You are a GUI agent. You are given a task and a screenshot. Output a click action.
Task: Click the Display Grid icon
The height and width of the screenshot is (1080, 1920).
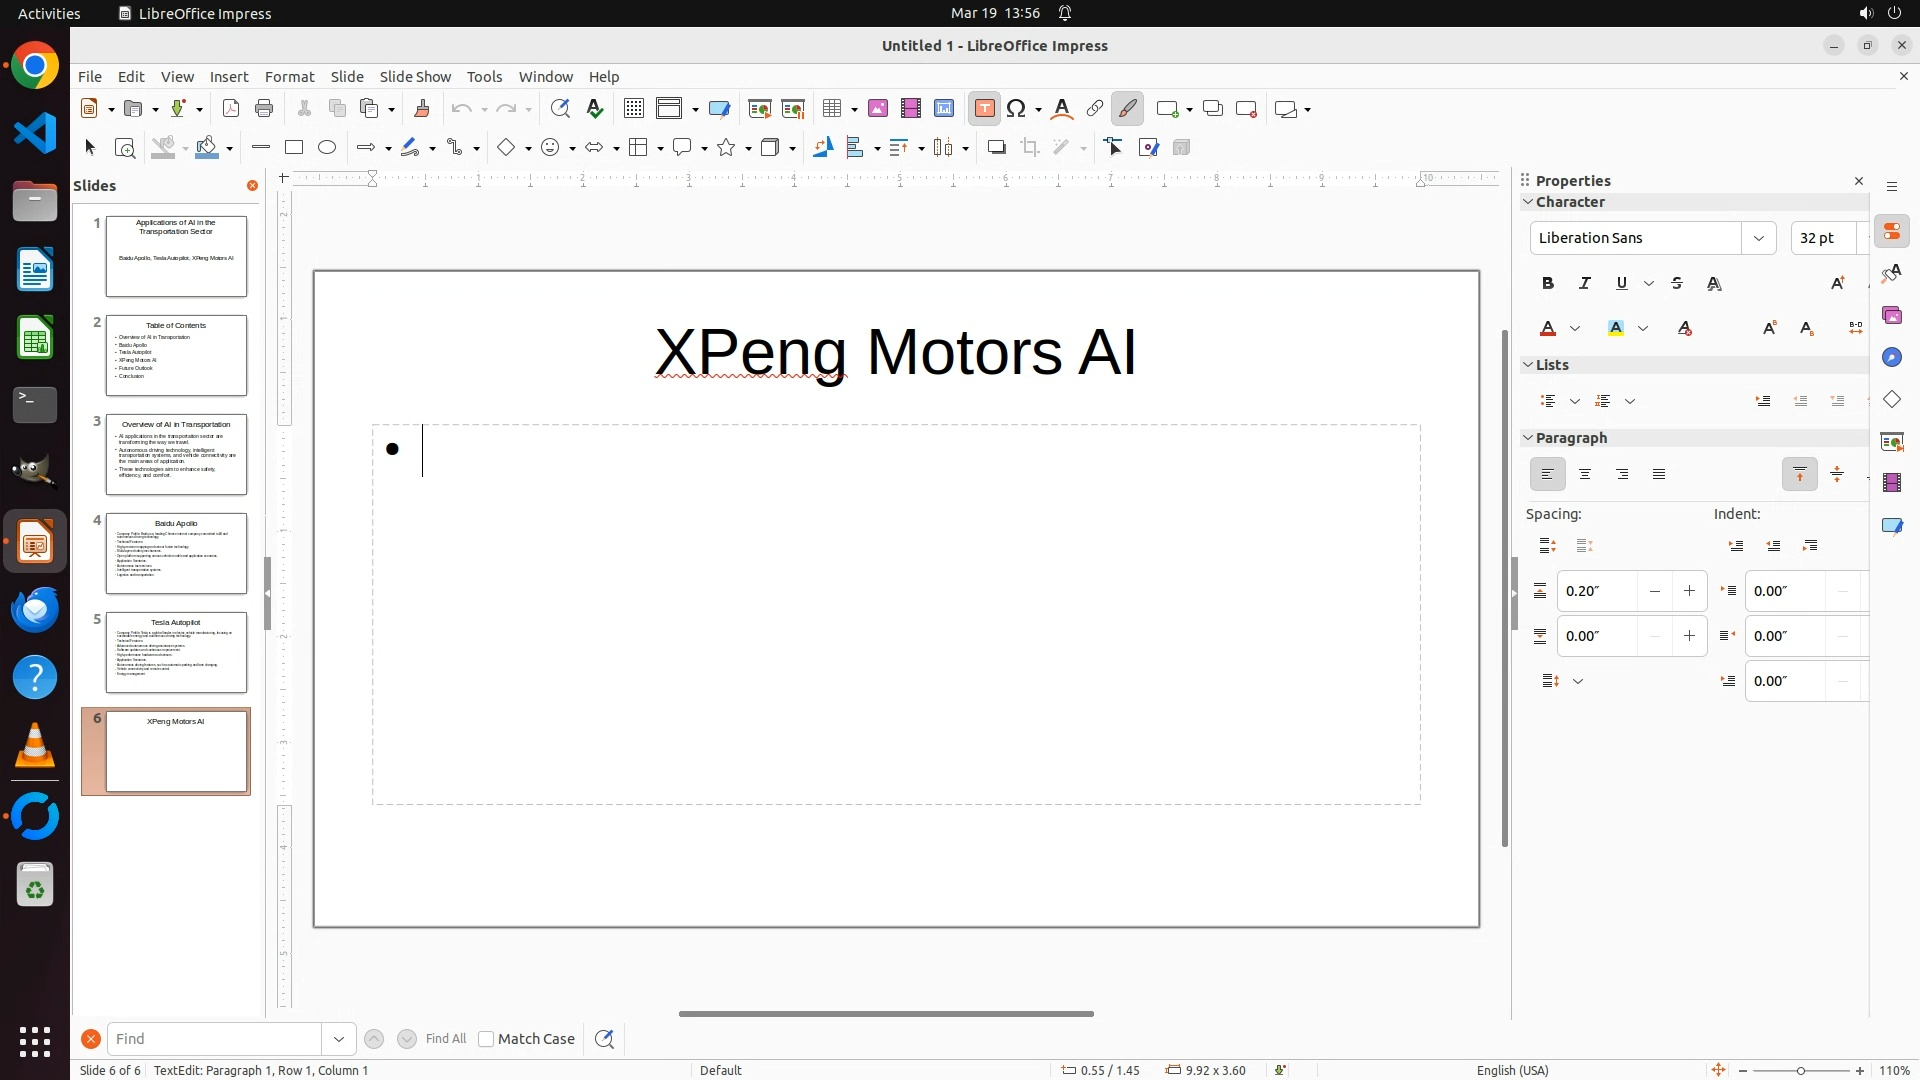coord(633,109)
